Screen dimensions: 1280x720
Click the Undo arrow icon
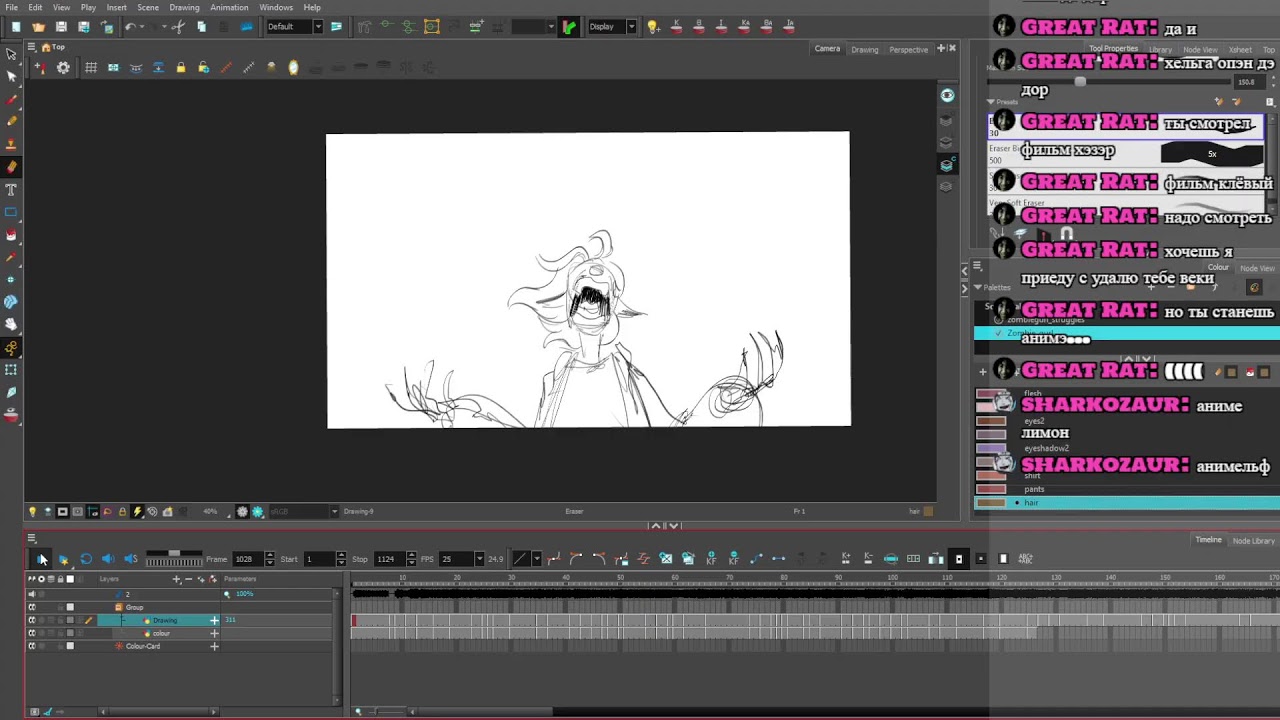130,27
